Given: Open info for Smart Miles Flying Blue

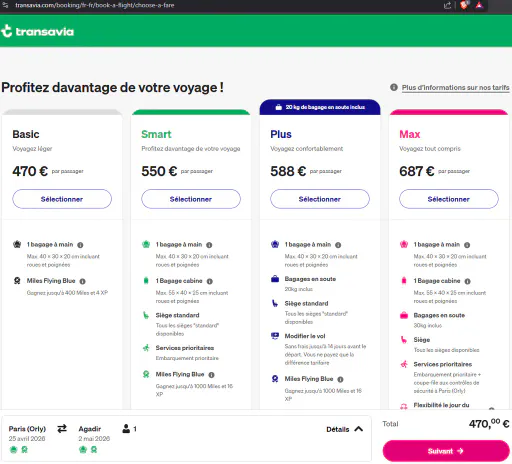Looking at the screenshot, I should pyautogui.click(x=211, y=375).
